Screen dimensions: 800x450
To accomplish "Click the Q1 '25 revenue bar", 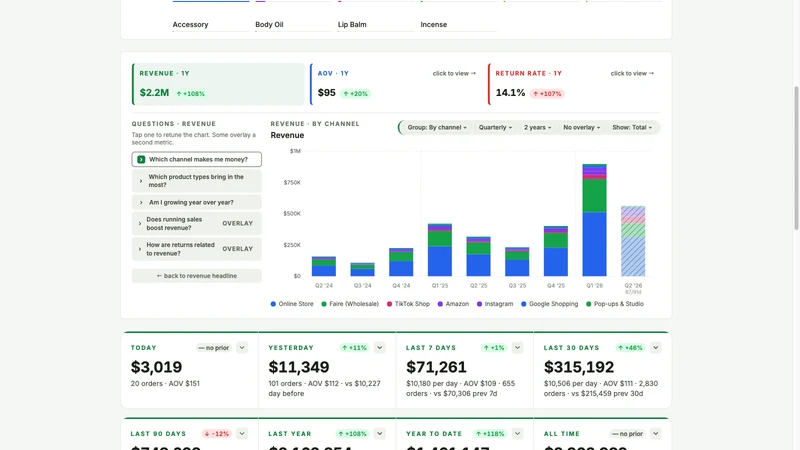I will click(440, 249).
